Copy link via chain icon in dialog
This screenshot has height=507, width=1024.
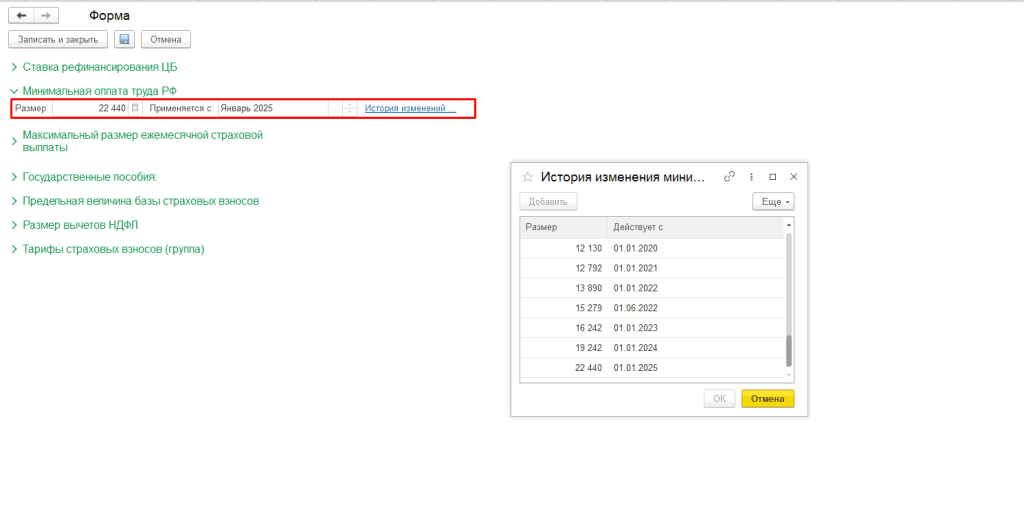pos(729,176)
